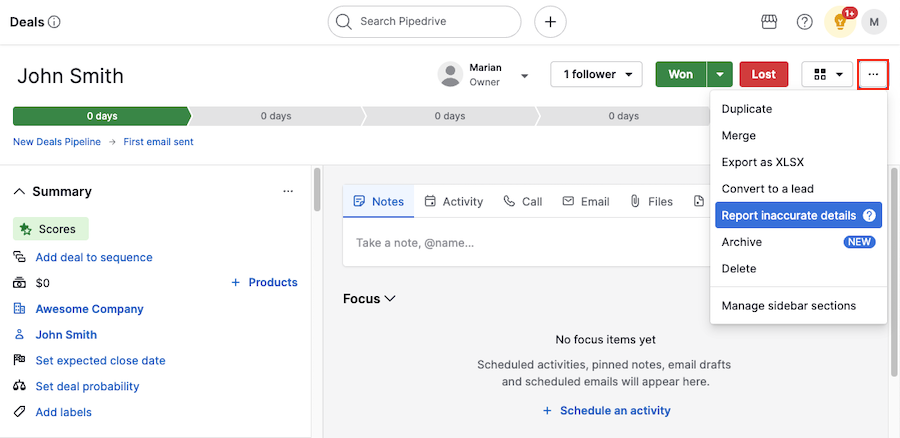Open the marketplace store icon
The height and width of the screenshot is (438, 900).
769,21
